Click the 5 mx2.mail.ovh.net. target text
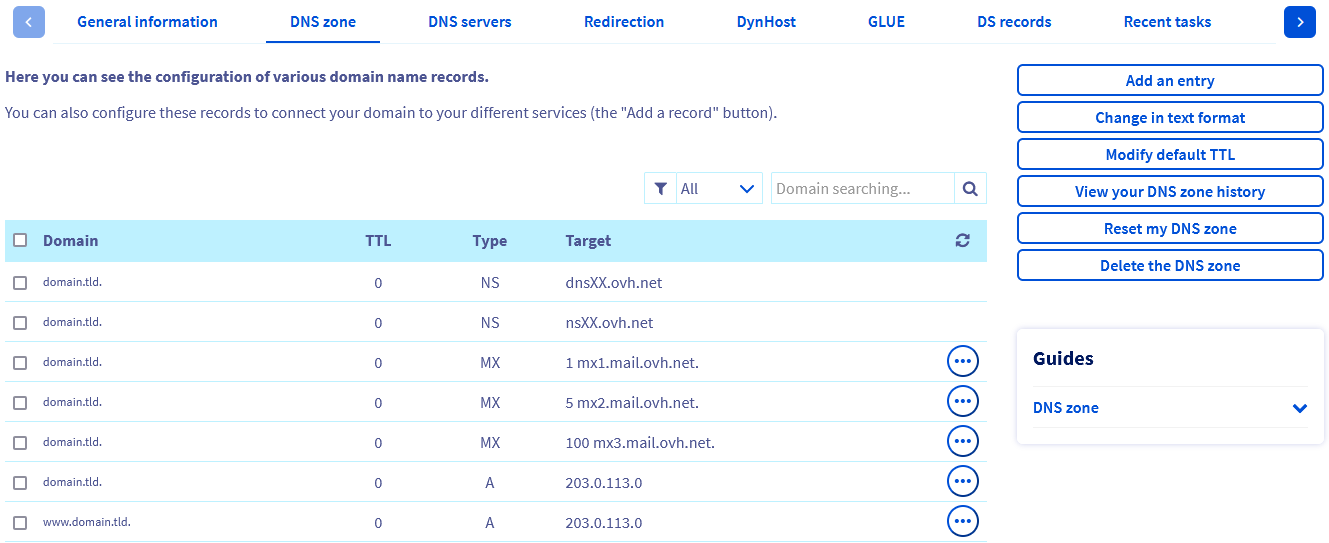Screen dimensions: 1329x543 point(632,403)
